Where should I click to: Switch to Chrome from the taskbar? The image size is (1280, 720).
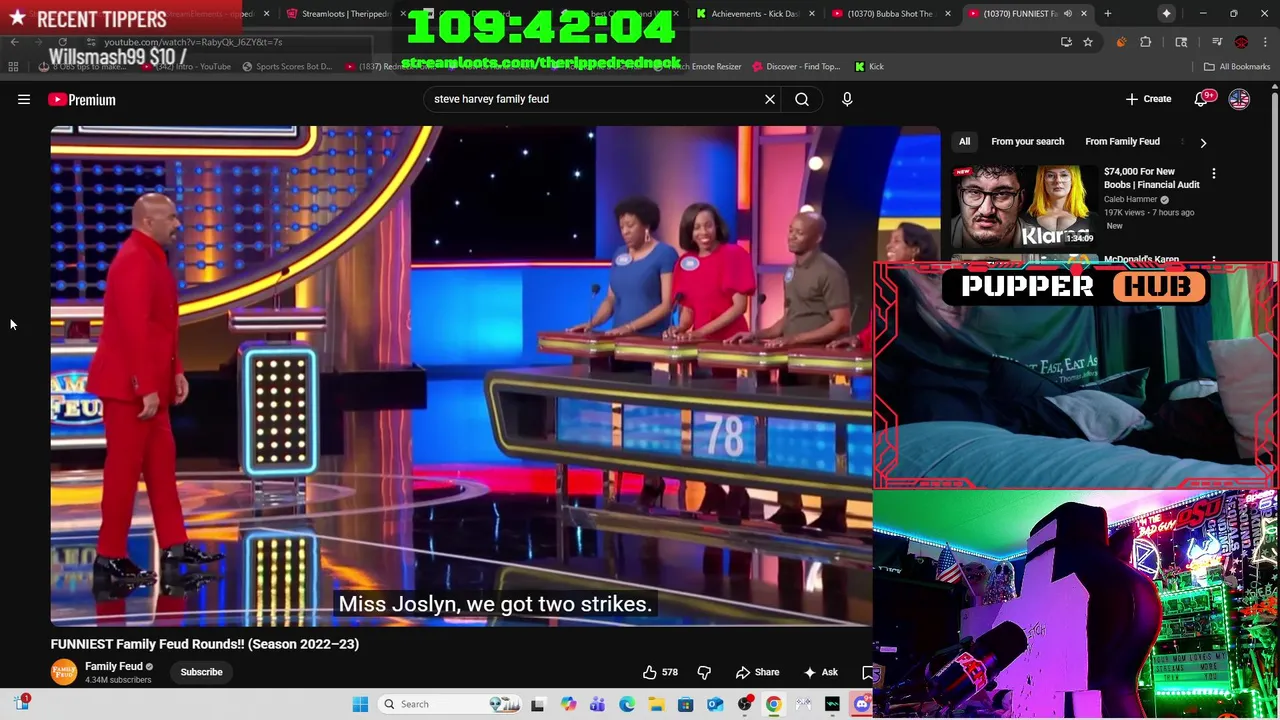773,704
